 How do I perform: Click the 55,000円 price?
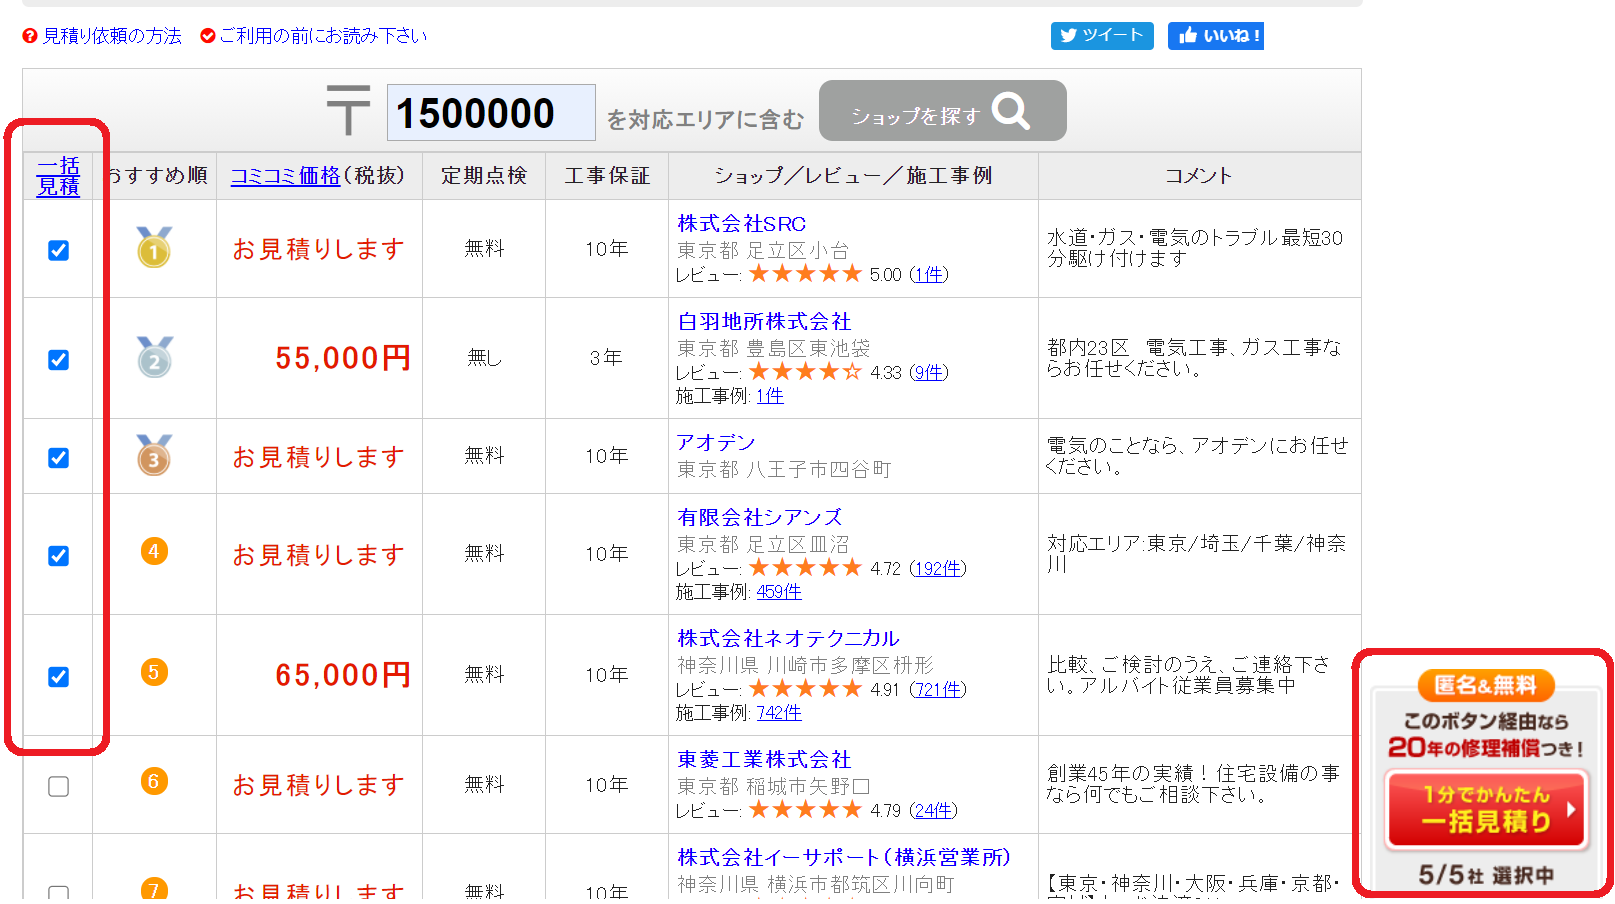pos(343,358)
